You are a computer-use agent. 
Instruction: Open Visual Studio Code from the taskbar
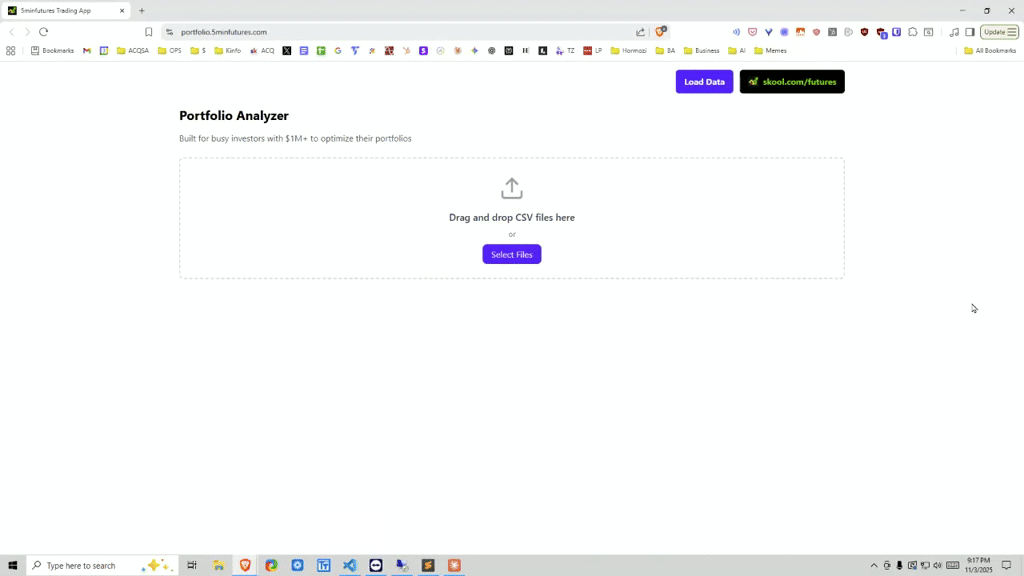(x=349, y=565)
